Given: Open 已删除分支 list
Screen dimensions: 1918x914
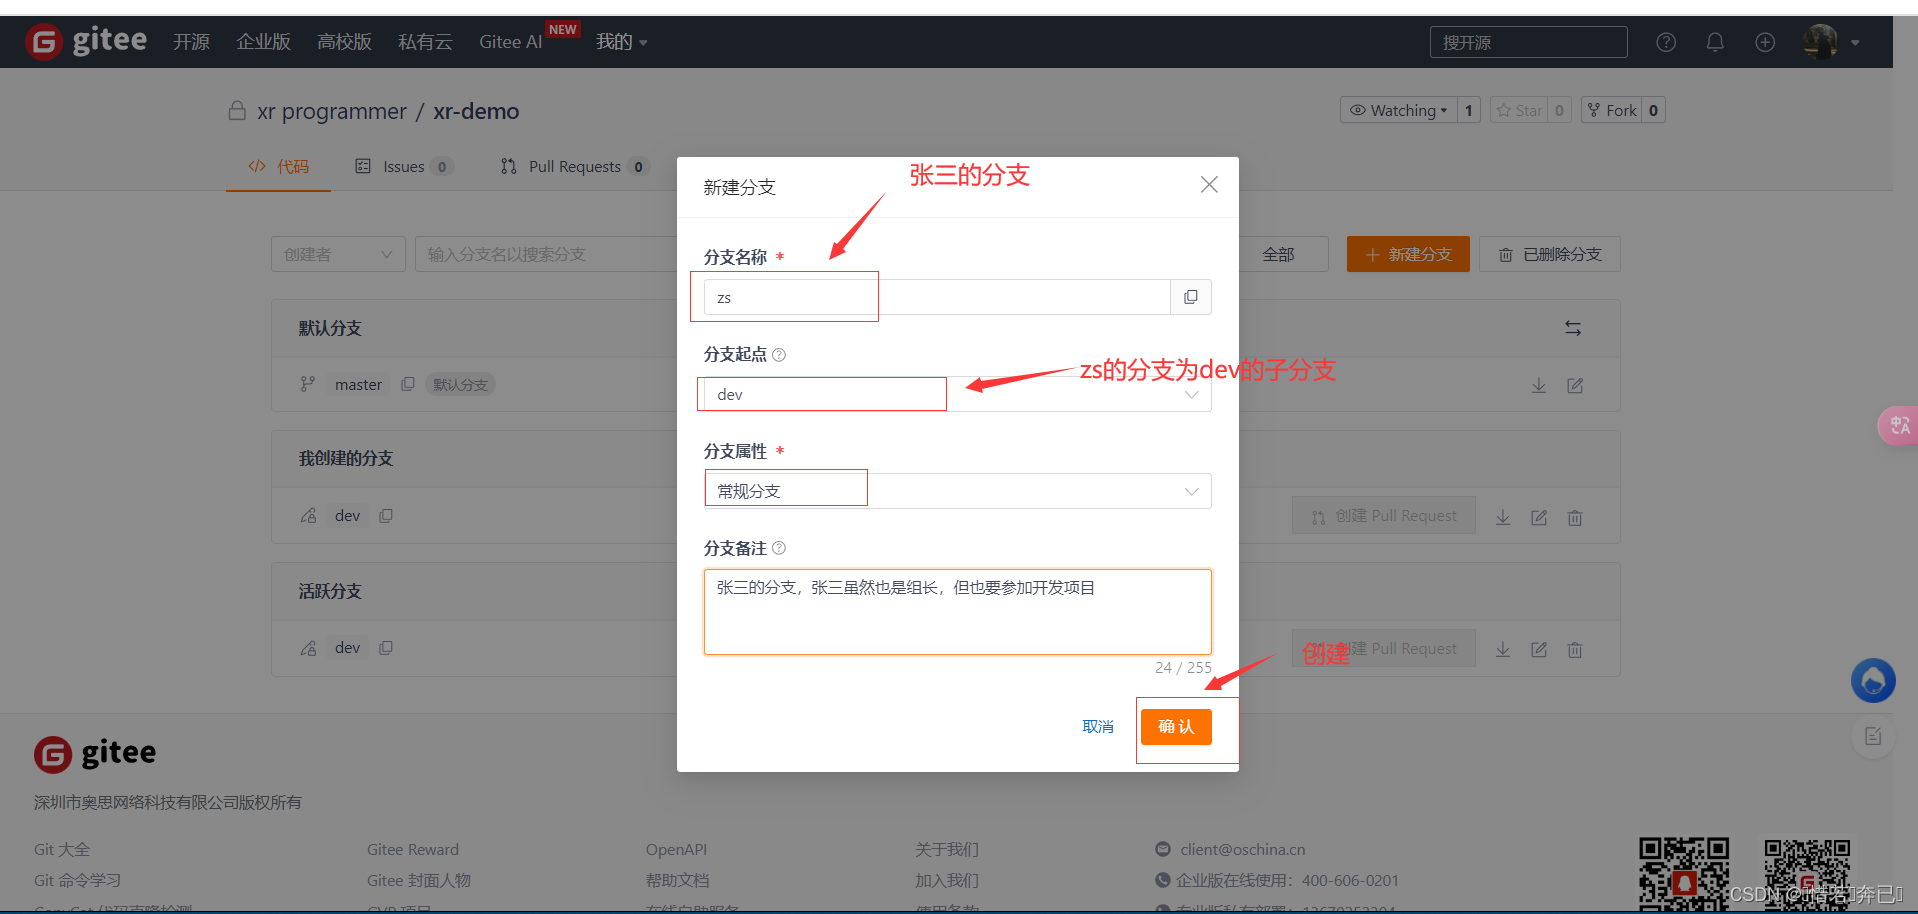Looking at the screenshot, I should pos(1550,254).
